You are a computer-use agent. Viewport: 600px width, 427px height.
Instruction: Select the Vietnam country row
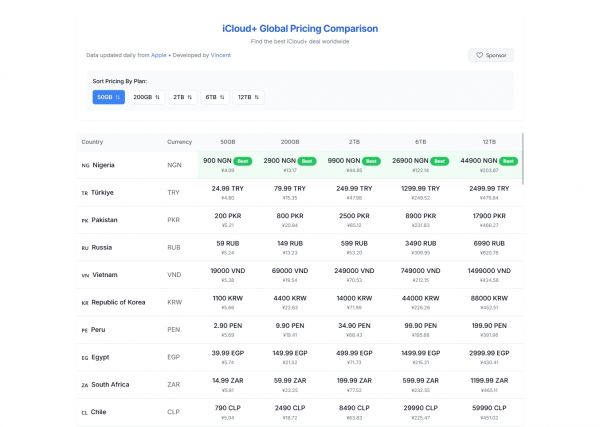pyautogui.click(x=300, y=275)
